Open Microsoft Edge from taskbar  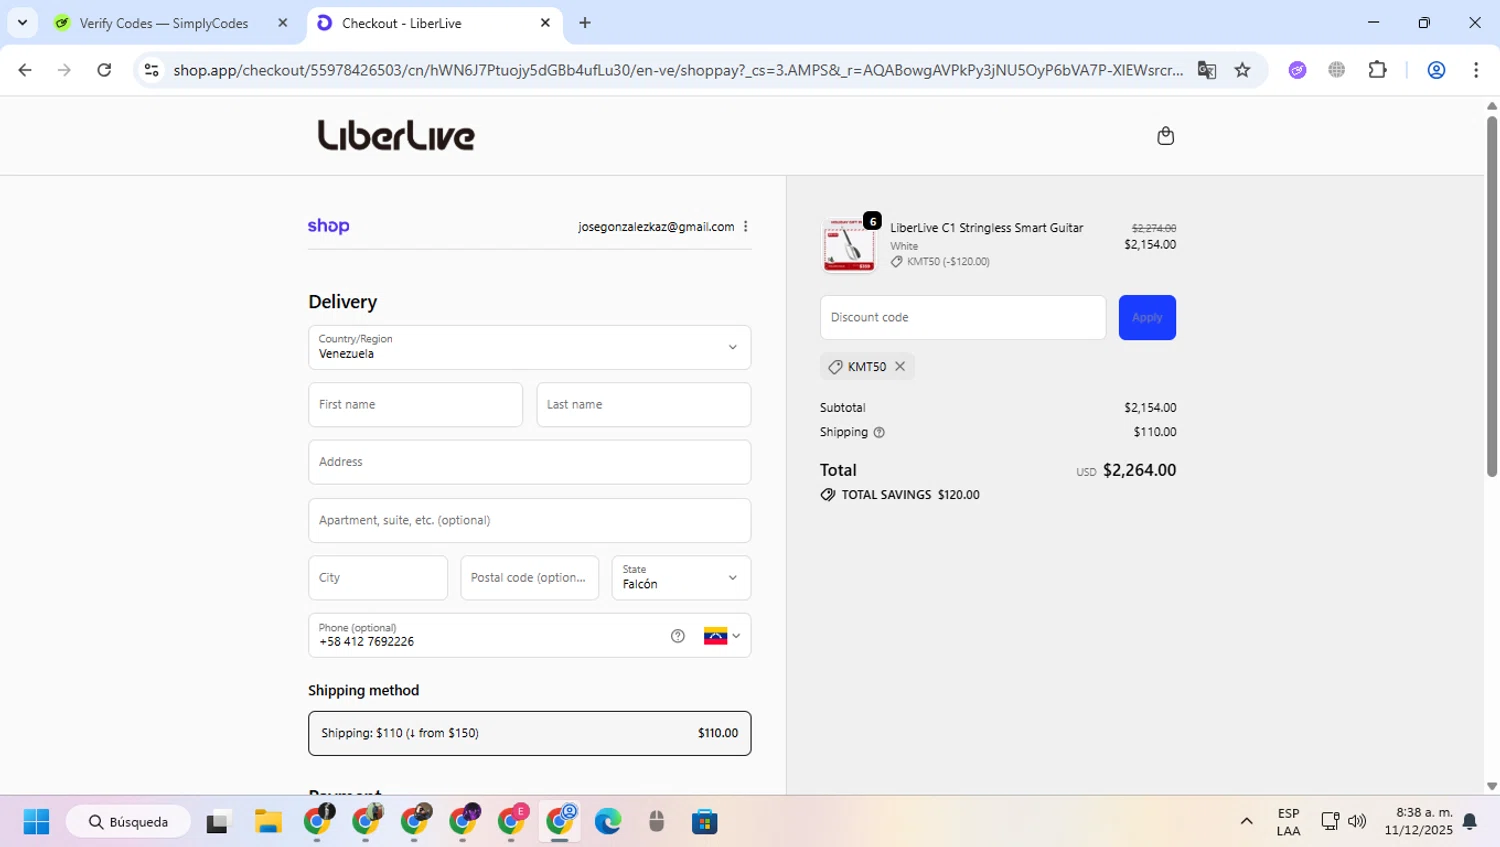point(608,822)
